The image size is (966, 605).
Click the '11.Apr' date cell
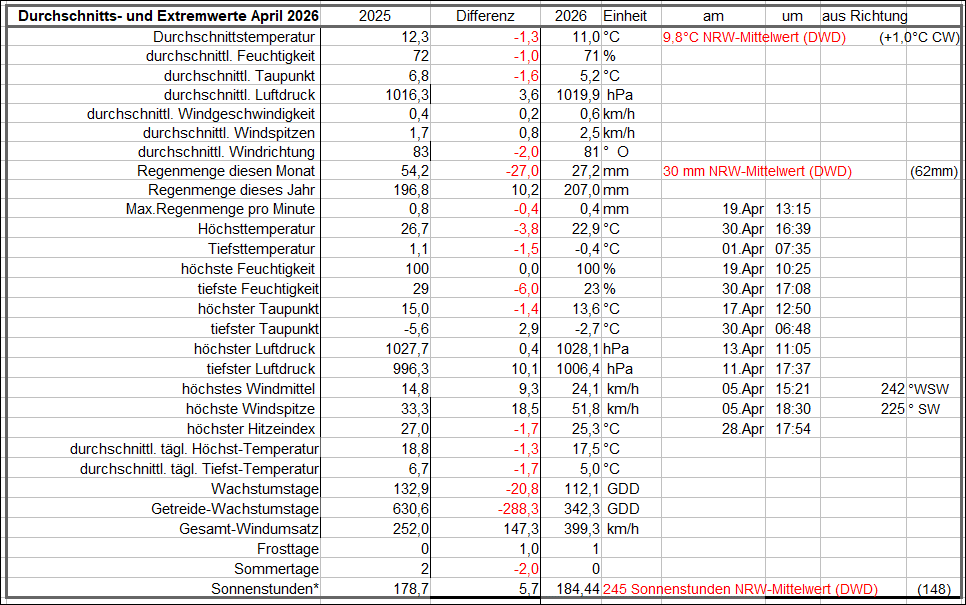tap(742, 369)
